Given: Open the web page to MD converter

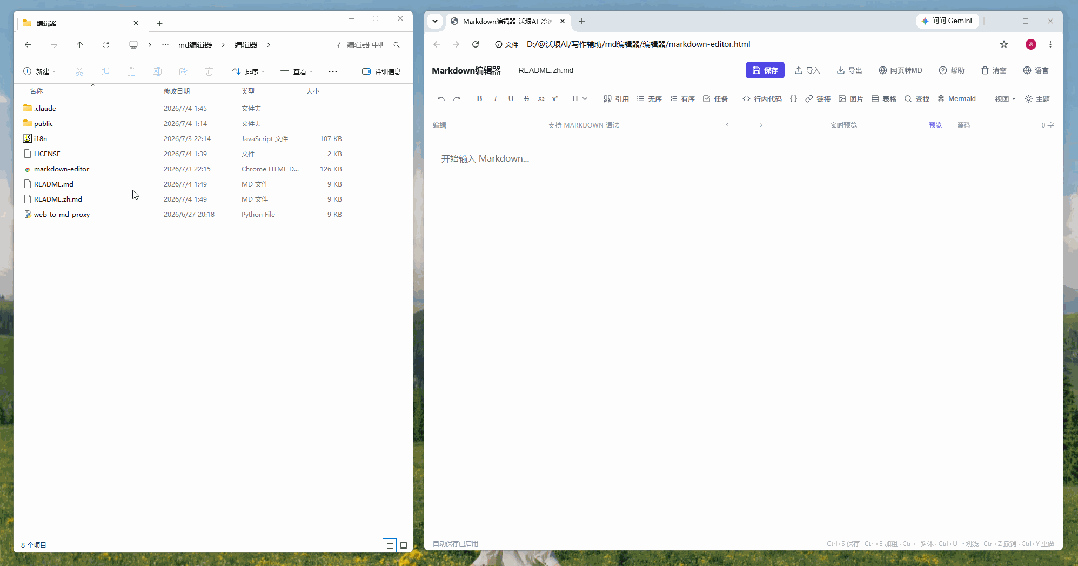Looking at the screenshot, I should tap(901, 70).
